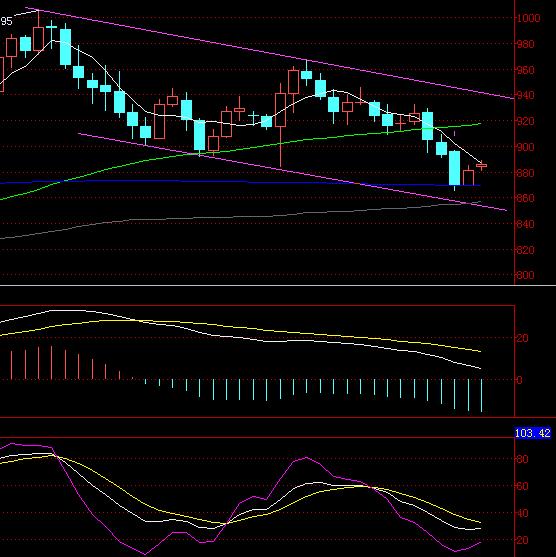Viewport: 556px width, 557px height.
Task: Select the white divider below price chart
Action: (278, 285)
